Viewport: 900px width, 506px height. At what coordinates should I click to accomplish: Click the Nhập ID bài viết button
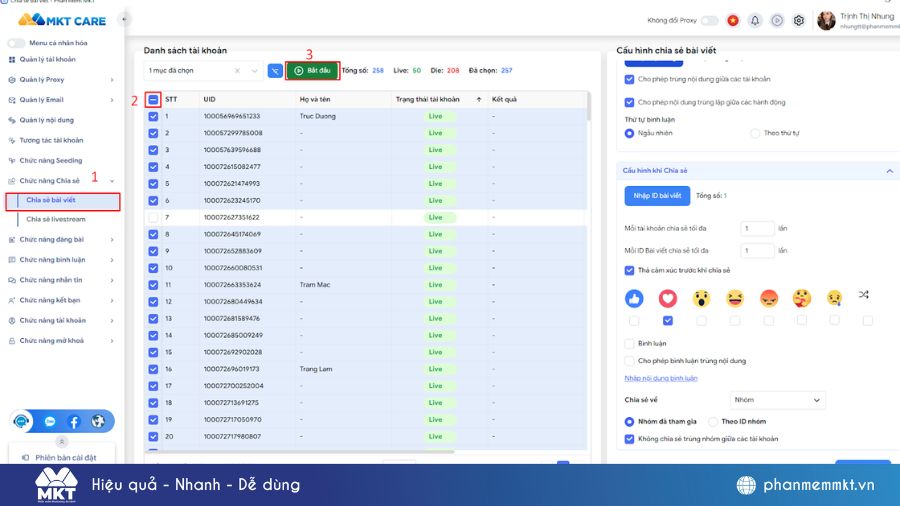[657, 196]
